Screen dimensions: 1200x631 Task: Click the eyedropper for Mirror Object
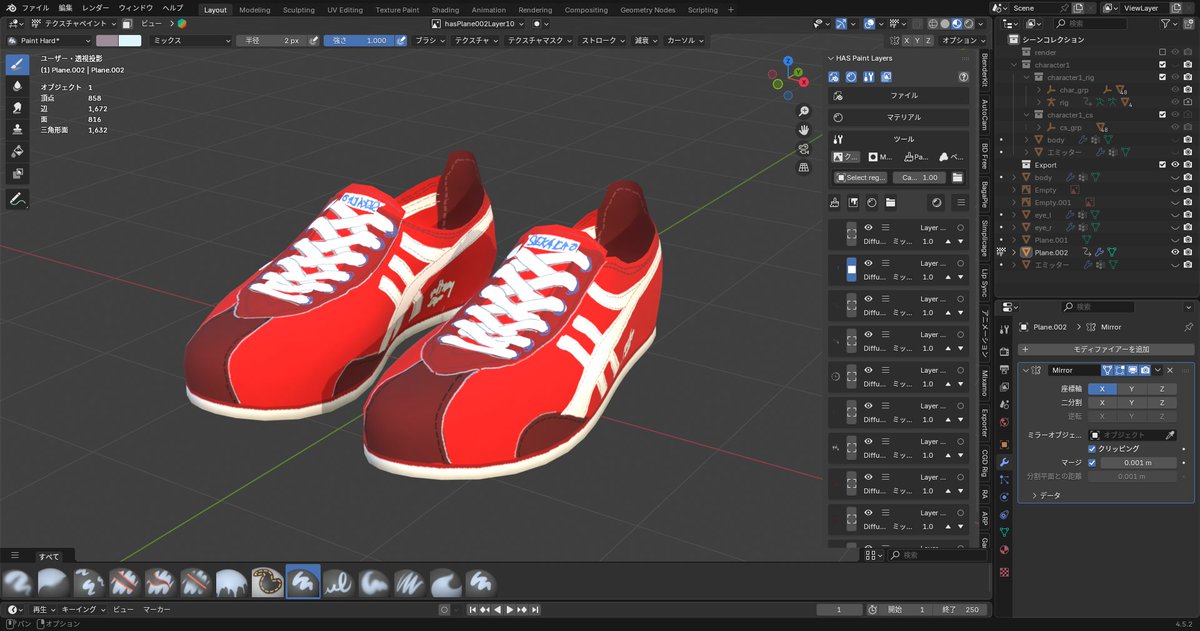(1171, 435)
